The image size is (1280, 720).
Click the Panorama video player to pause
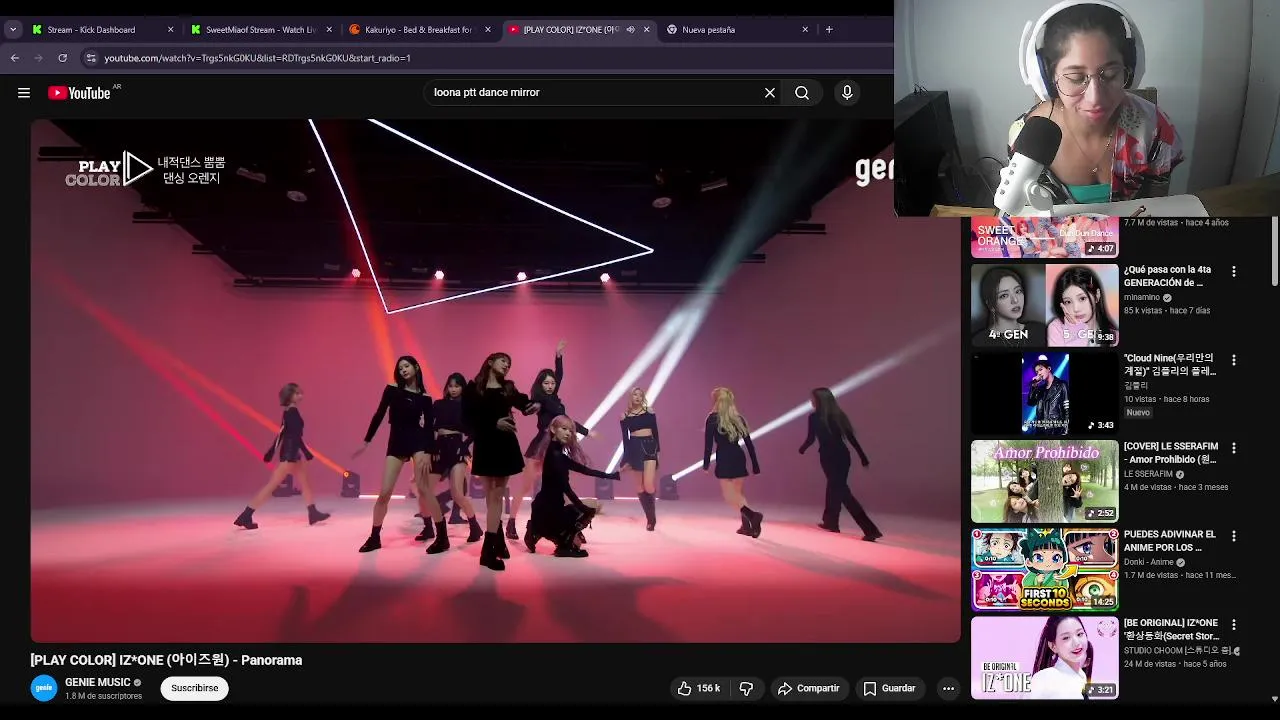coord(495,380)
